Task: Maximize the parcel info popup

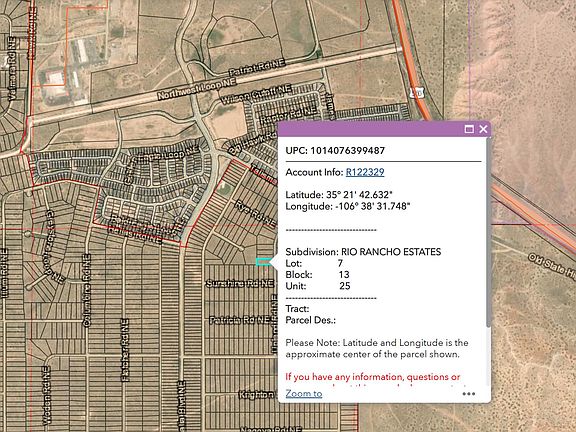Action: [x=469, y=129]
